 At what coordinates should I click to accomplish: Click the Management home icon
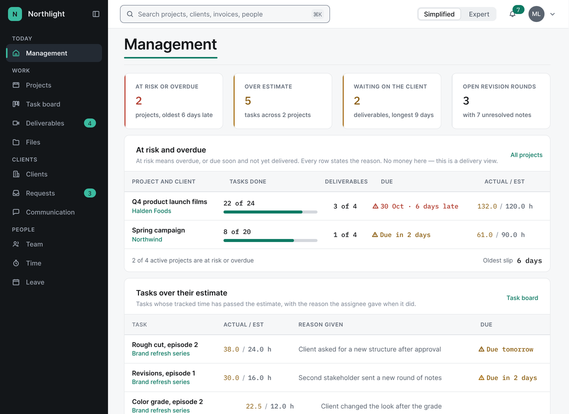click(x=16, y=53)
